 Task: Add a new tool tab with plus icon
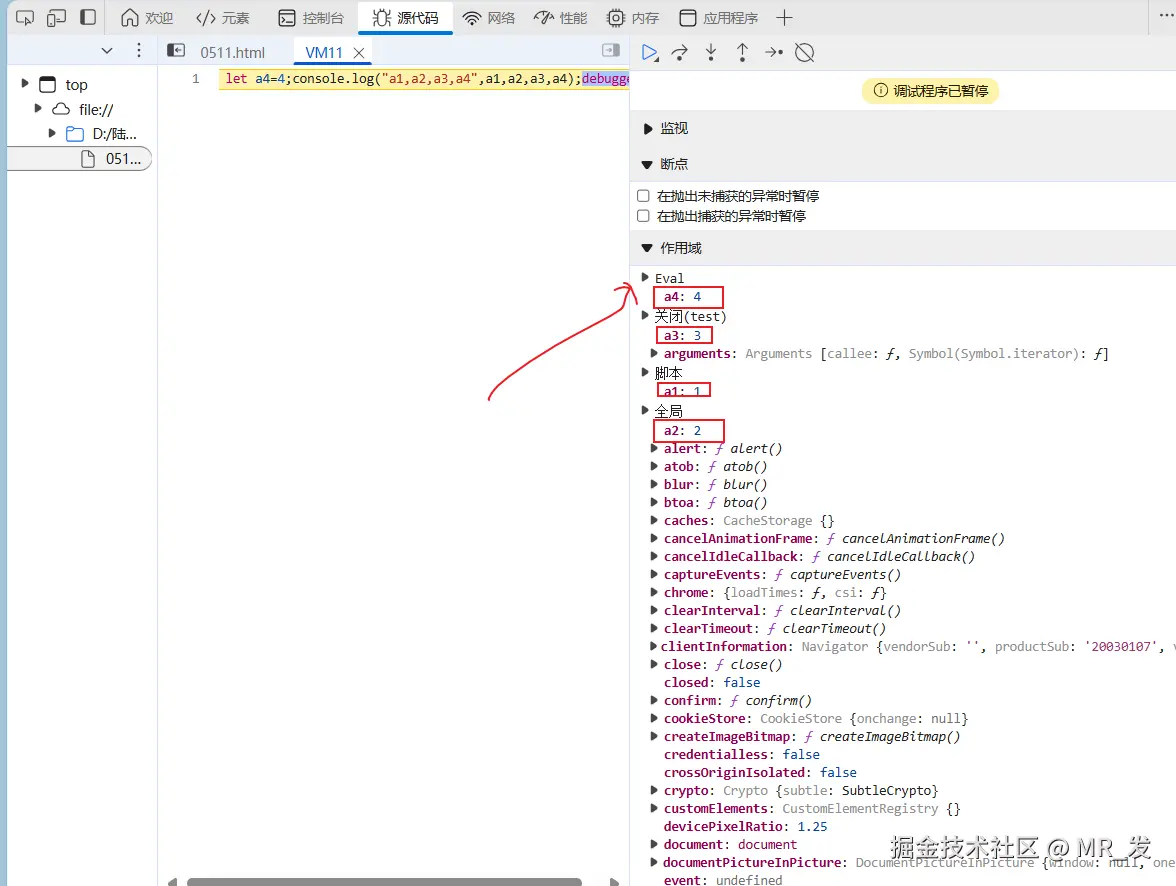[x=784, y=18]
